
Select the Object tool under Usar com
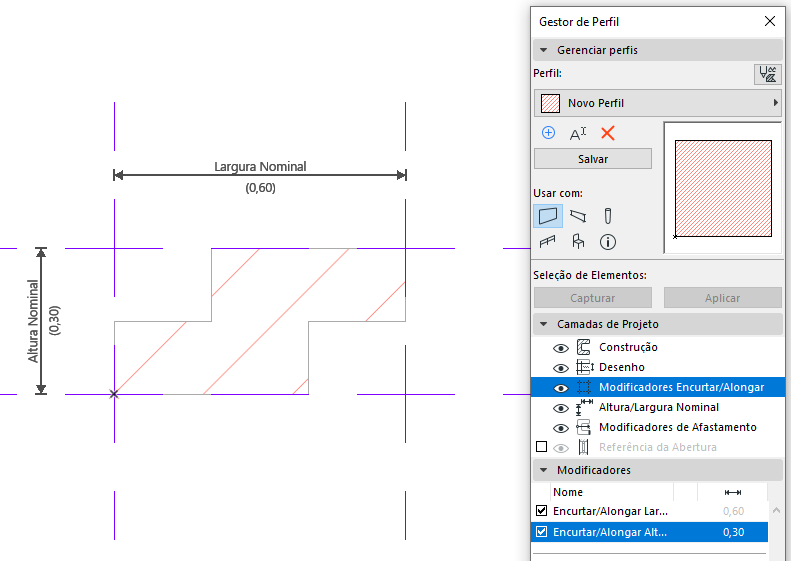pos(578,242)
